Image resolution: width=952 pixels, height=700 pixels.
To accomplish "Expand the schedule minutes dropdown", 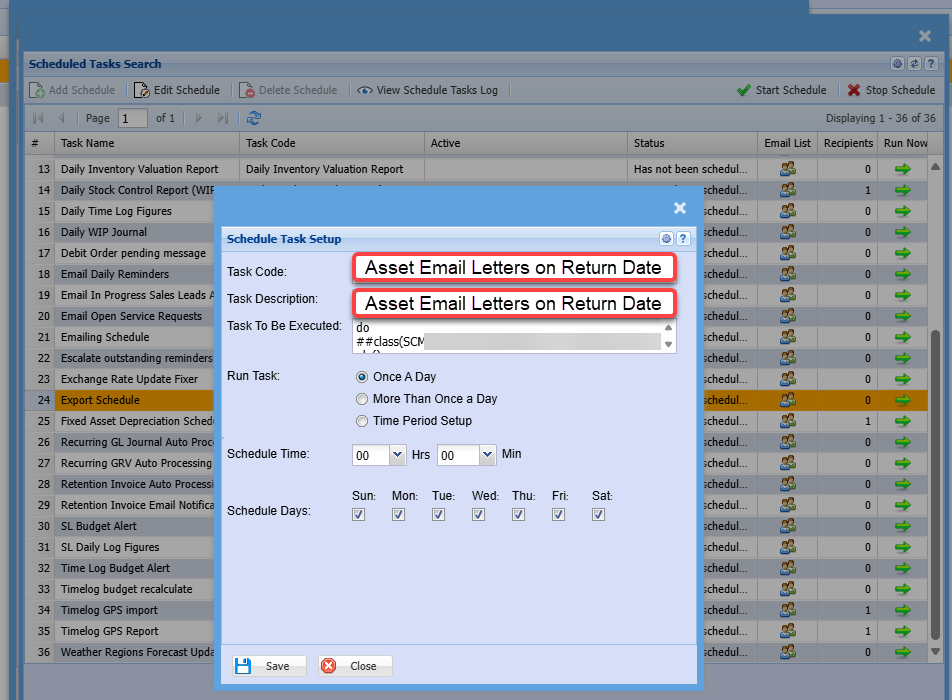I will (x=487, y=455).
